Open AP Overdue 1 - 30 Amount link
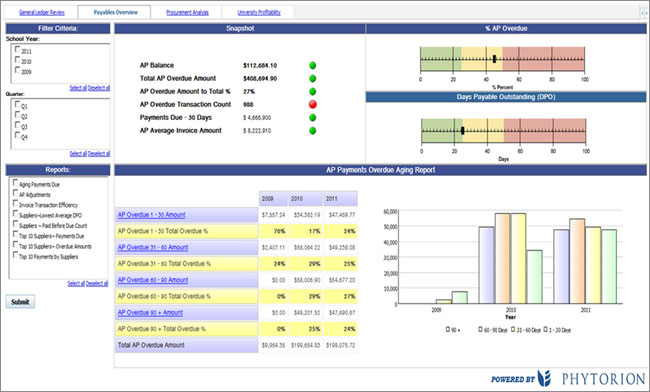Image resolution: width=650 pixels, height=392 pixels. coord(151,215)
